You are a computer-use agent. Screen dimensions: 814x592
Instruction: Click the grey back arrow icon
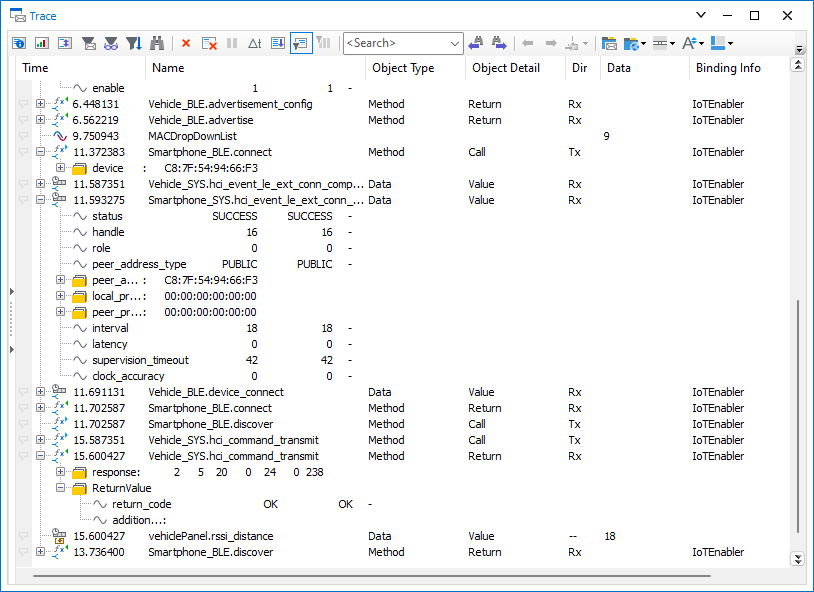(x=528, y=43)
